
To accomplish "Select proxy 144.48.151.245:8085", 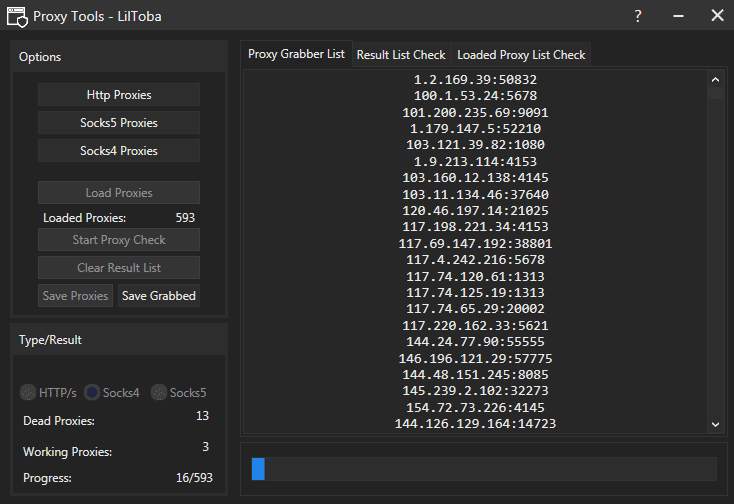I will [475, 375].
